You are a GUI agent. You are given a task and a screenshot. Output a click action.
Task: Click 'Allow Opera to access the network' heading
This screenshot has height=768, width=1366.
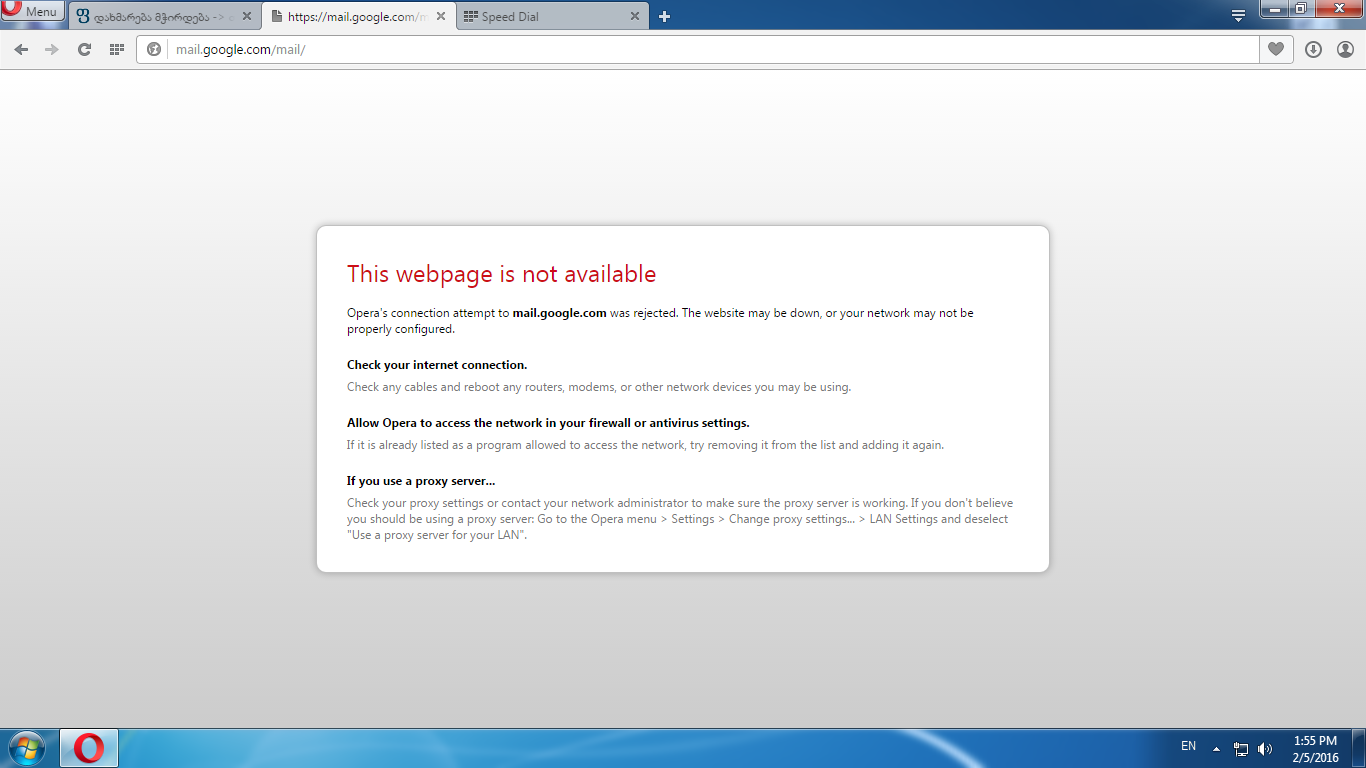click(548, 423)
